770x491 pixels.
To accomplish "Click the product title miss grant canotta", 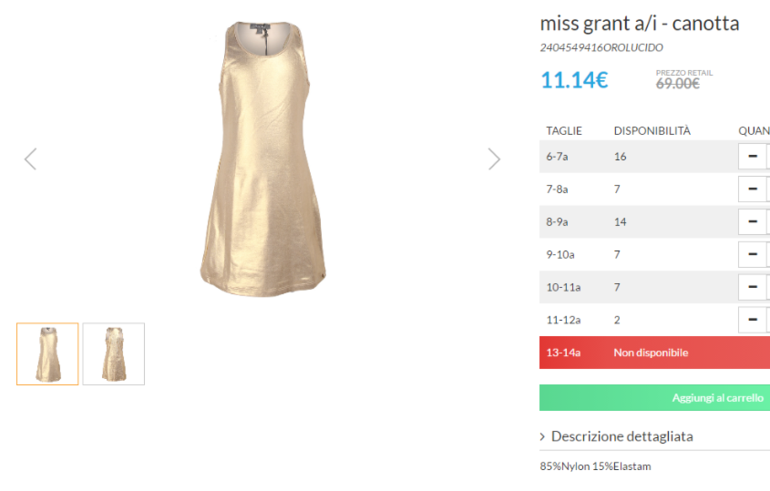I will [639, 23].
